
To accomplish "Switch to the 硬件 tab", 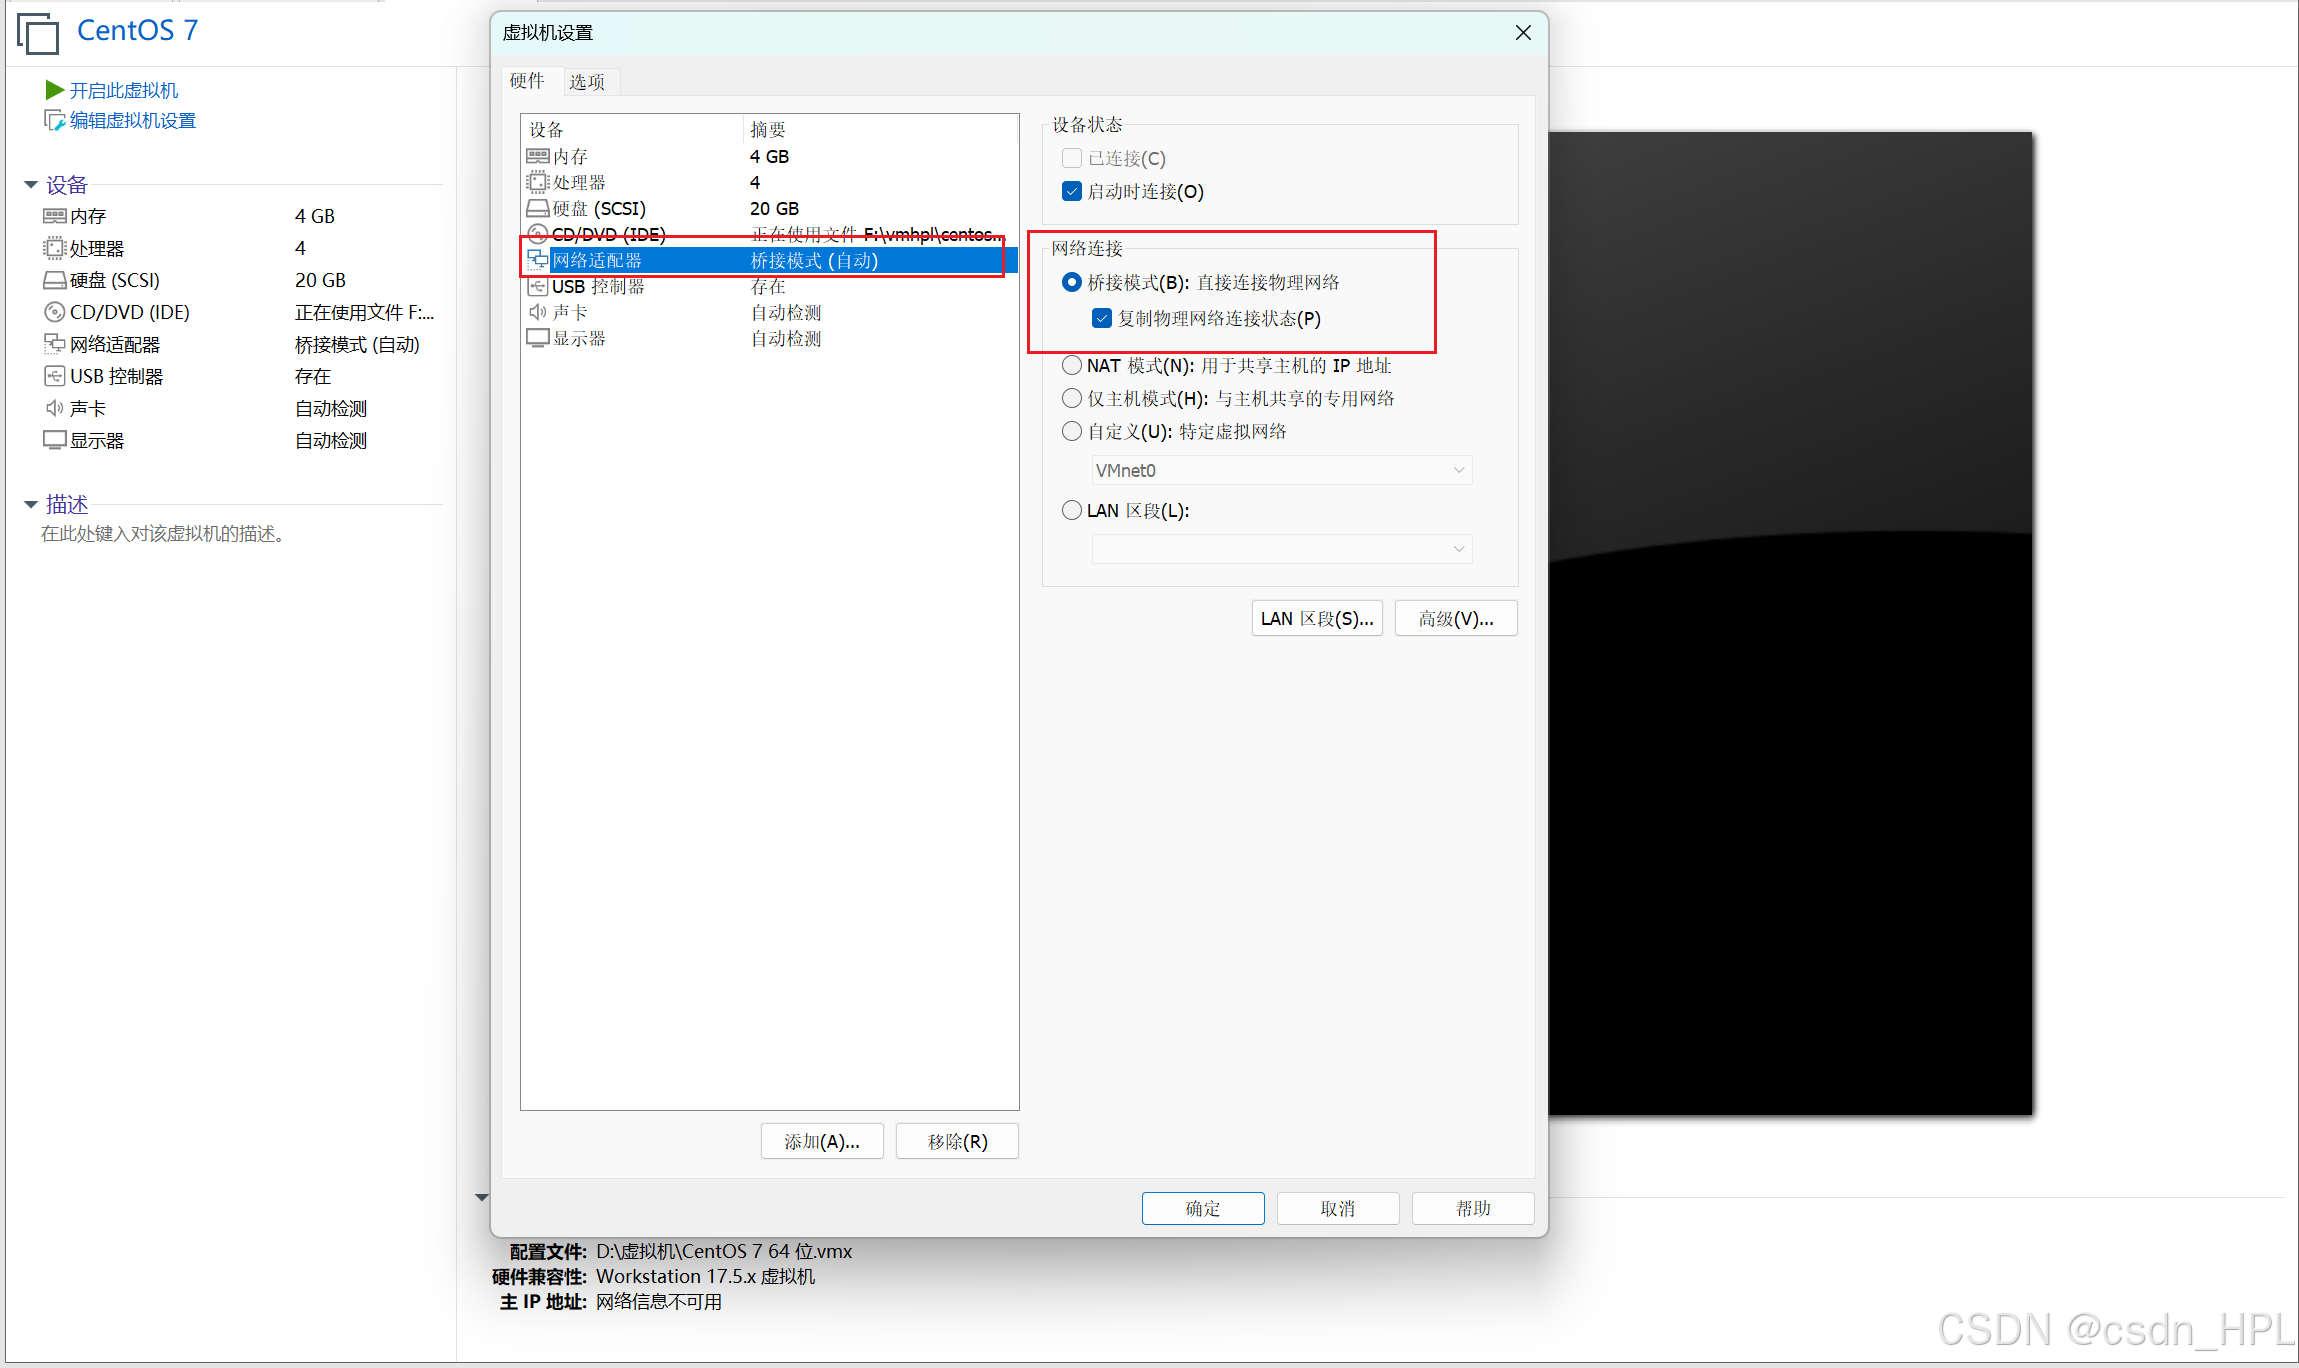I will point(527,81).
